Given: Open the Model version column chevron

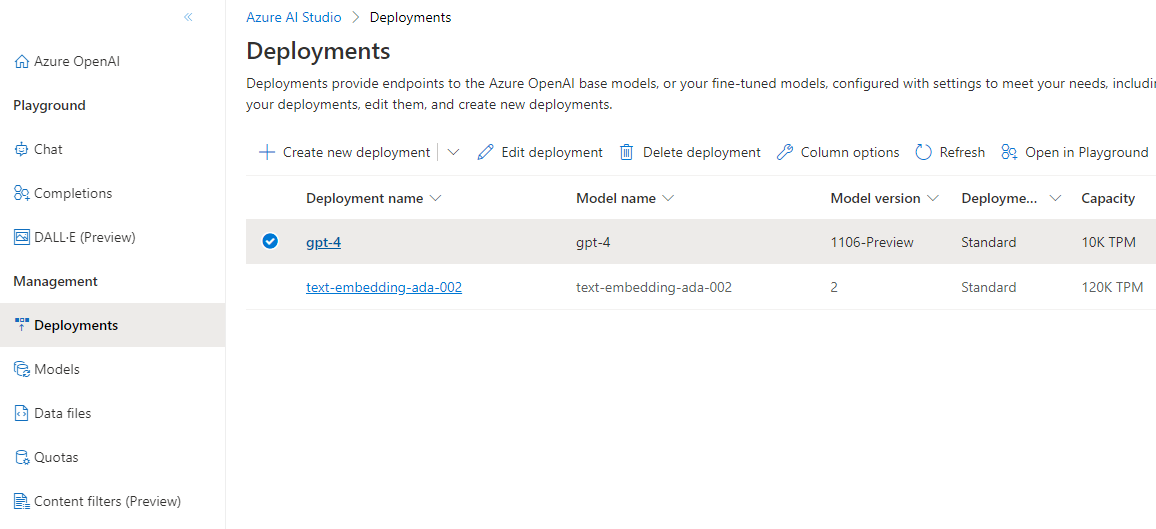Looking at the screenshot, I should coord(933,199).
